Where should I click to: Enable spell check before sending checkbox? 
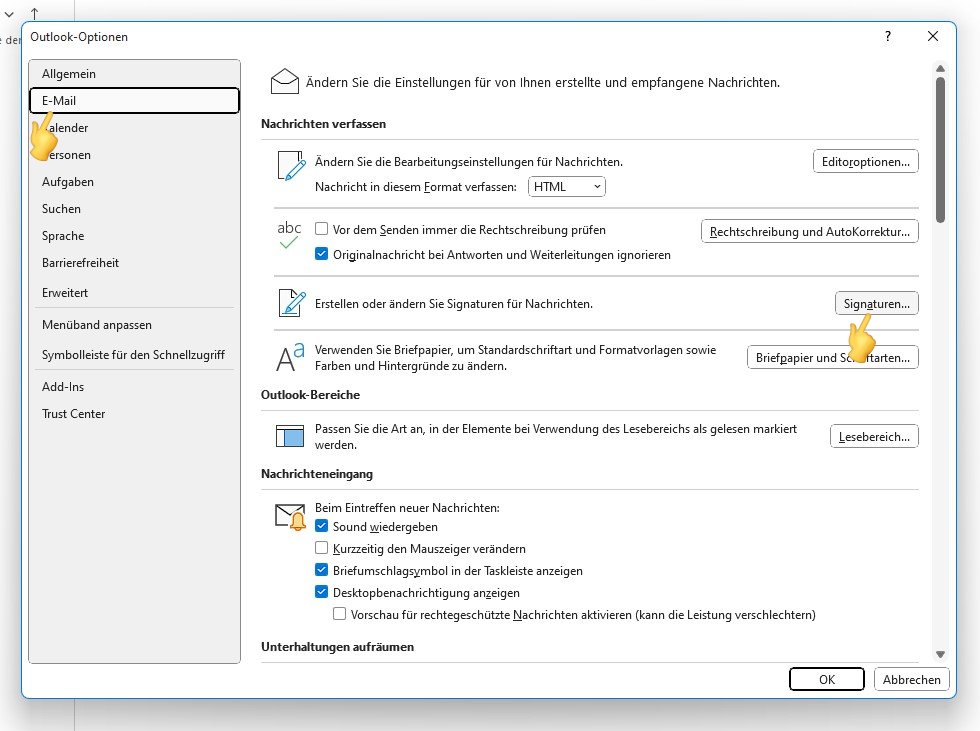click(322, 230)
